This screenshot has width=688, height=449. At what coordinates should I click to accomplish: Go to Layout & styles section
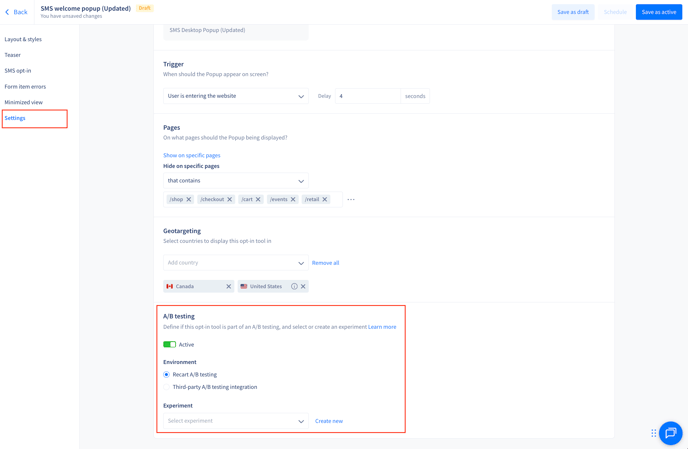click(x=23, y=39)
